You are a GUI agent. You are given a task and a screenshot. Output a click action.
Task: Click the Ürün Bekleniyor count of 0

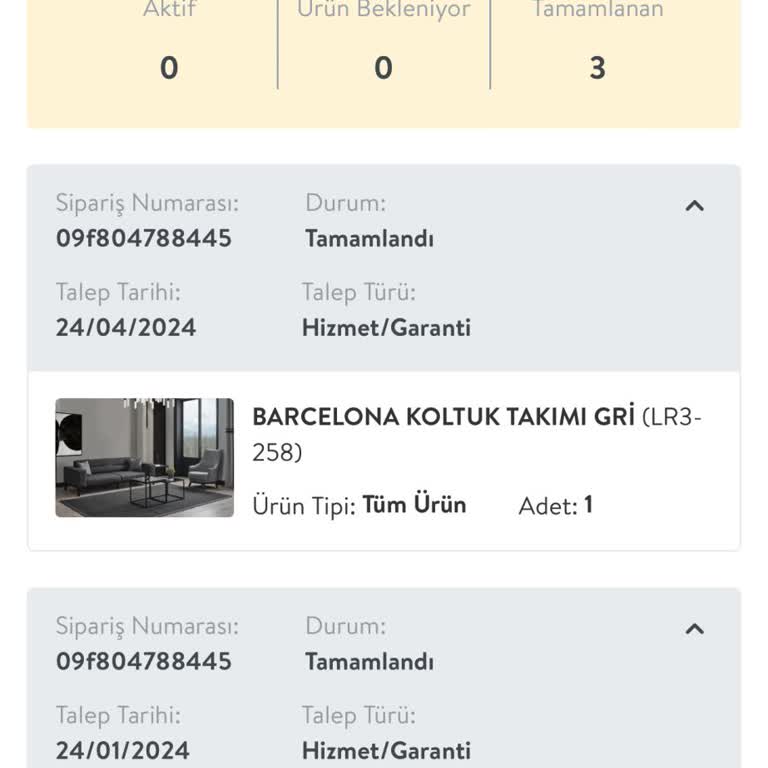384,68
